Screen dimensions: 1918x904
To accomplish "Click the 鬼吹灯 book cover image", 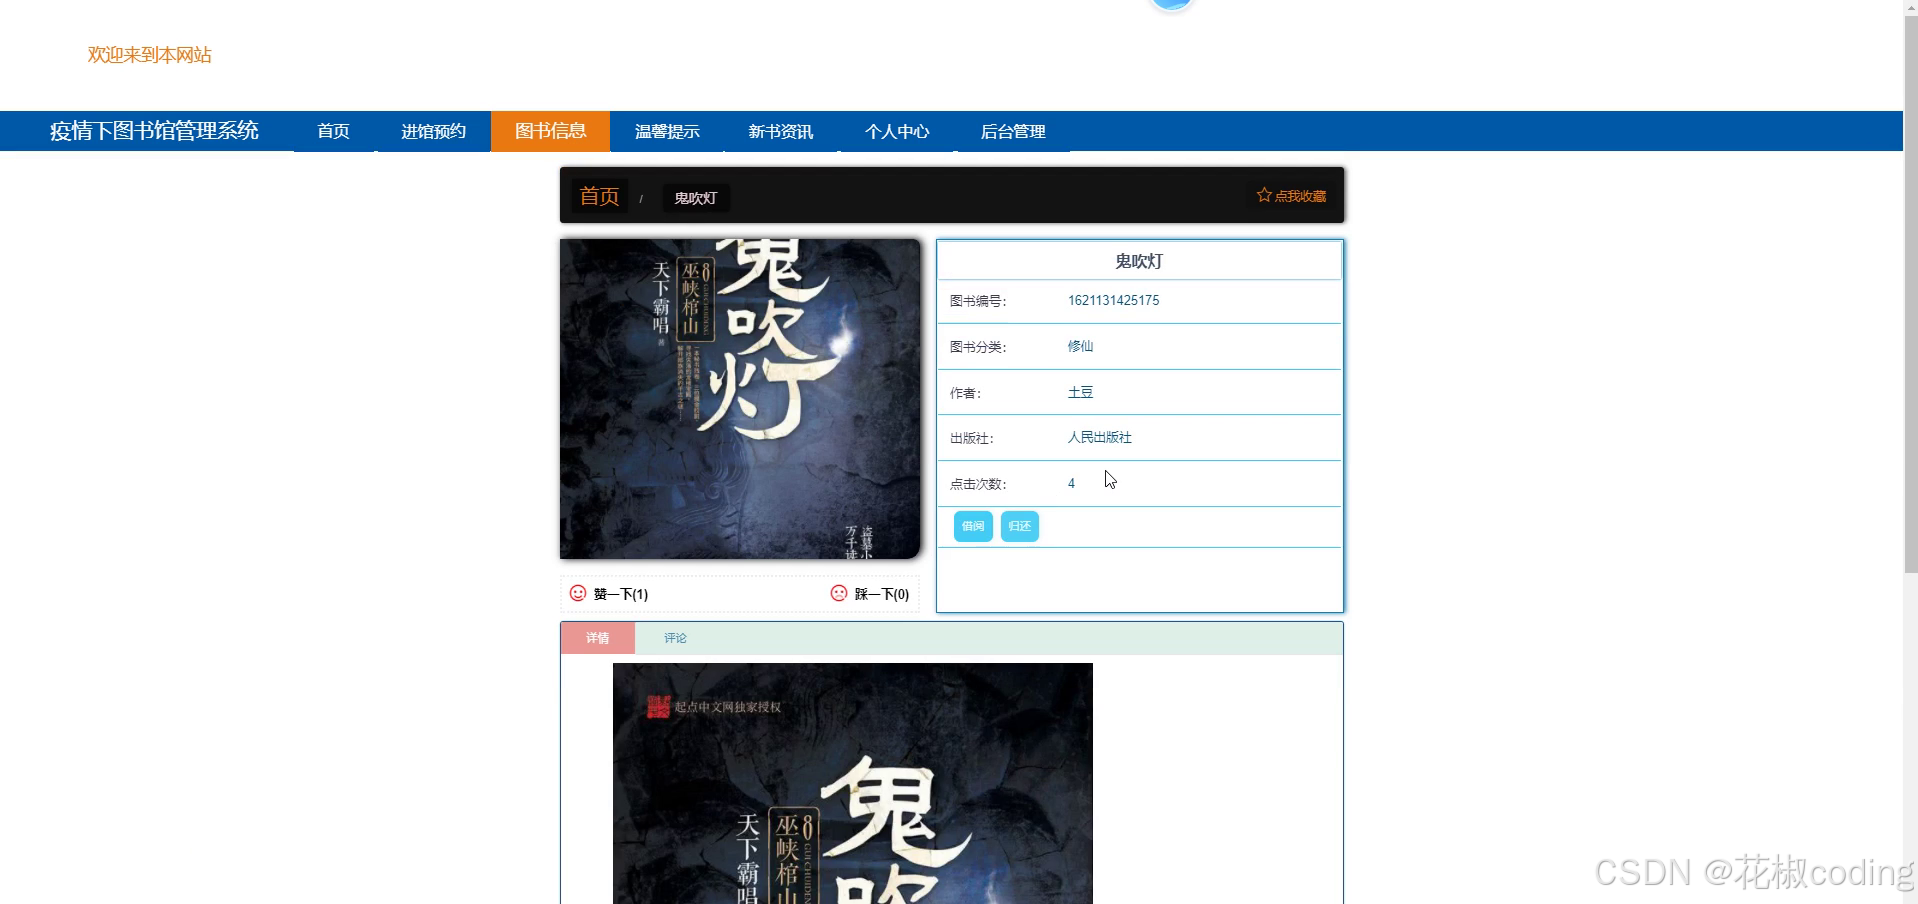I will (x=740, y=398).
